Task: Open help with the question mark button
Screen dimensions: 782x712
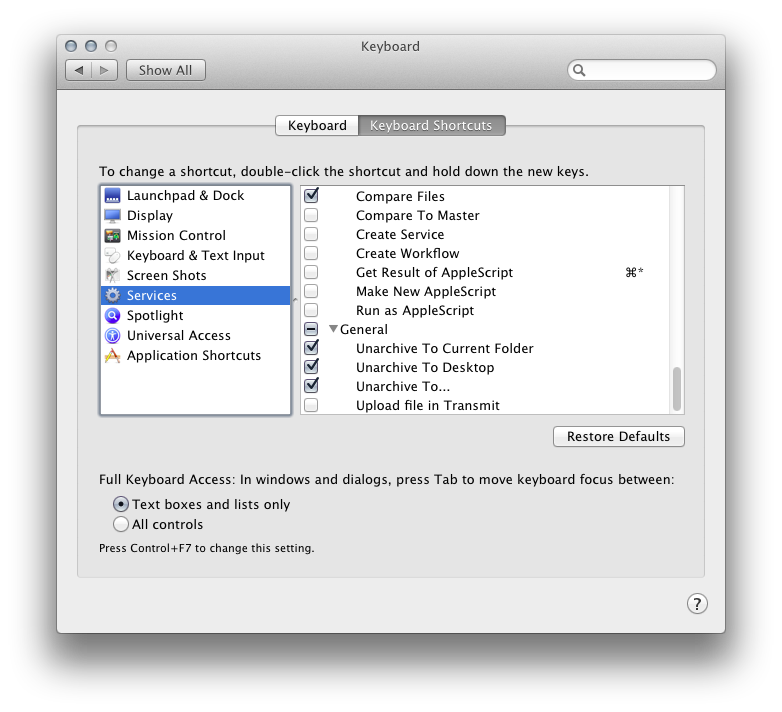Action: coord(697,603)
